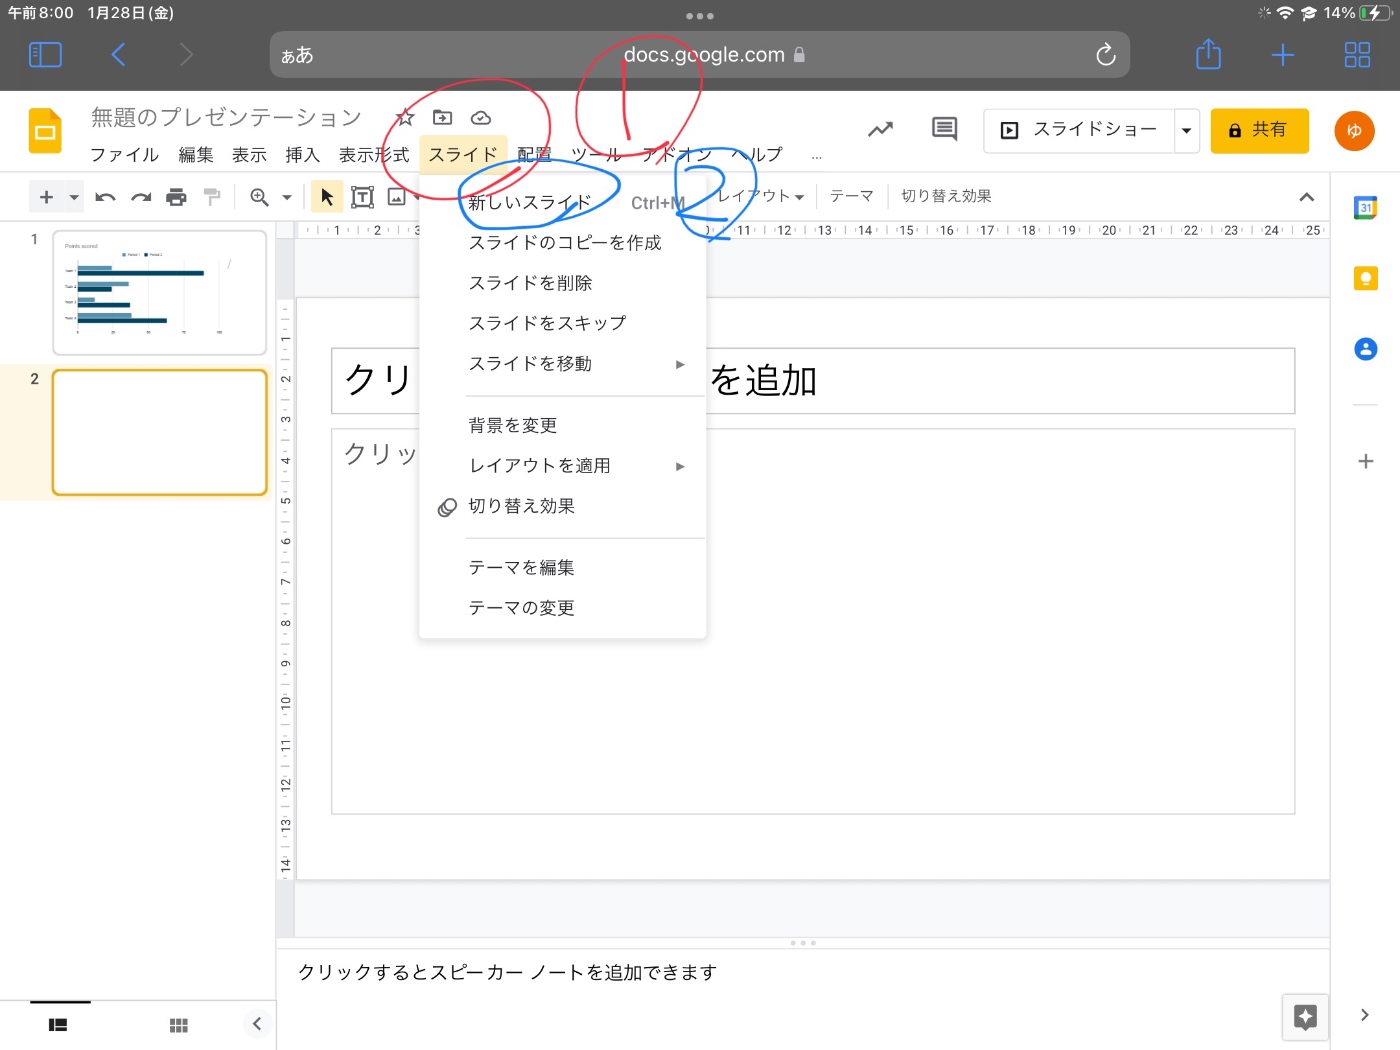Go back to the previous page in Safari
1400x1050 pixels.
tap(118, 55)
